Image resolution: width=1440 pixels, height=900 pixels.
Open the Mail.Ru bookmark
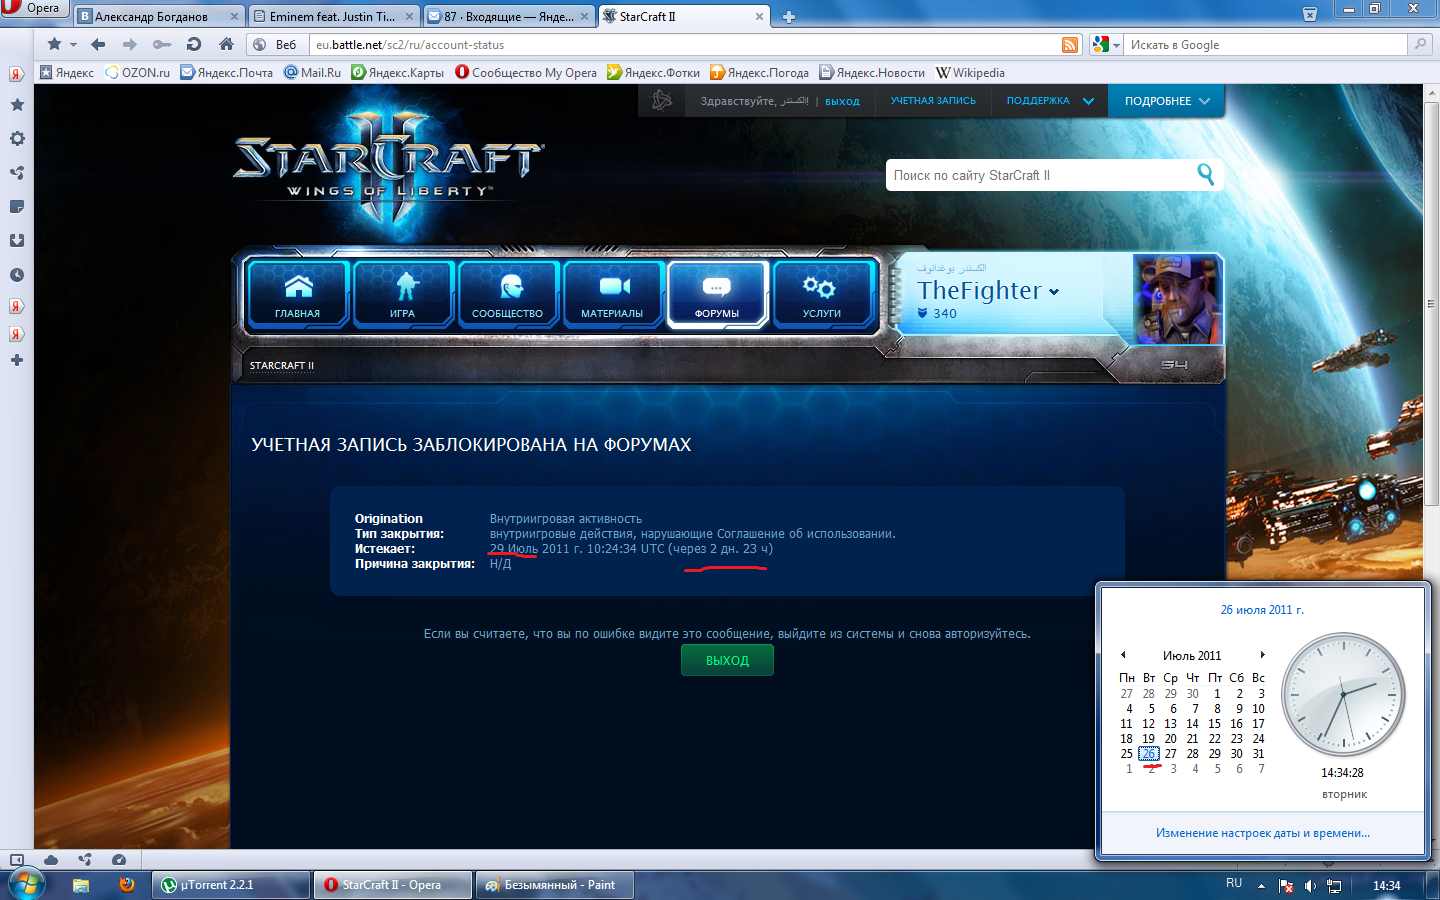pos(313,73)
